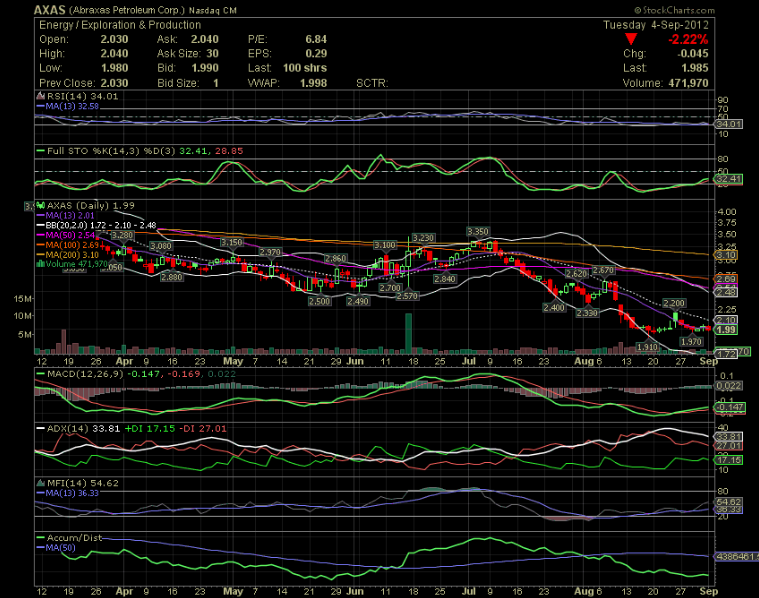
Task: Click the 0.022 MACD histogram axis tag
Action: pos(729,385)
